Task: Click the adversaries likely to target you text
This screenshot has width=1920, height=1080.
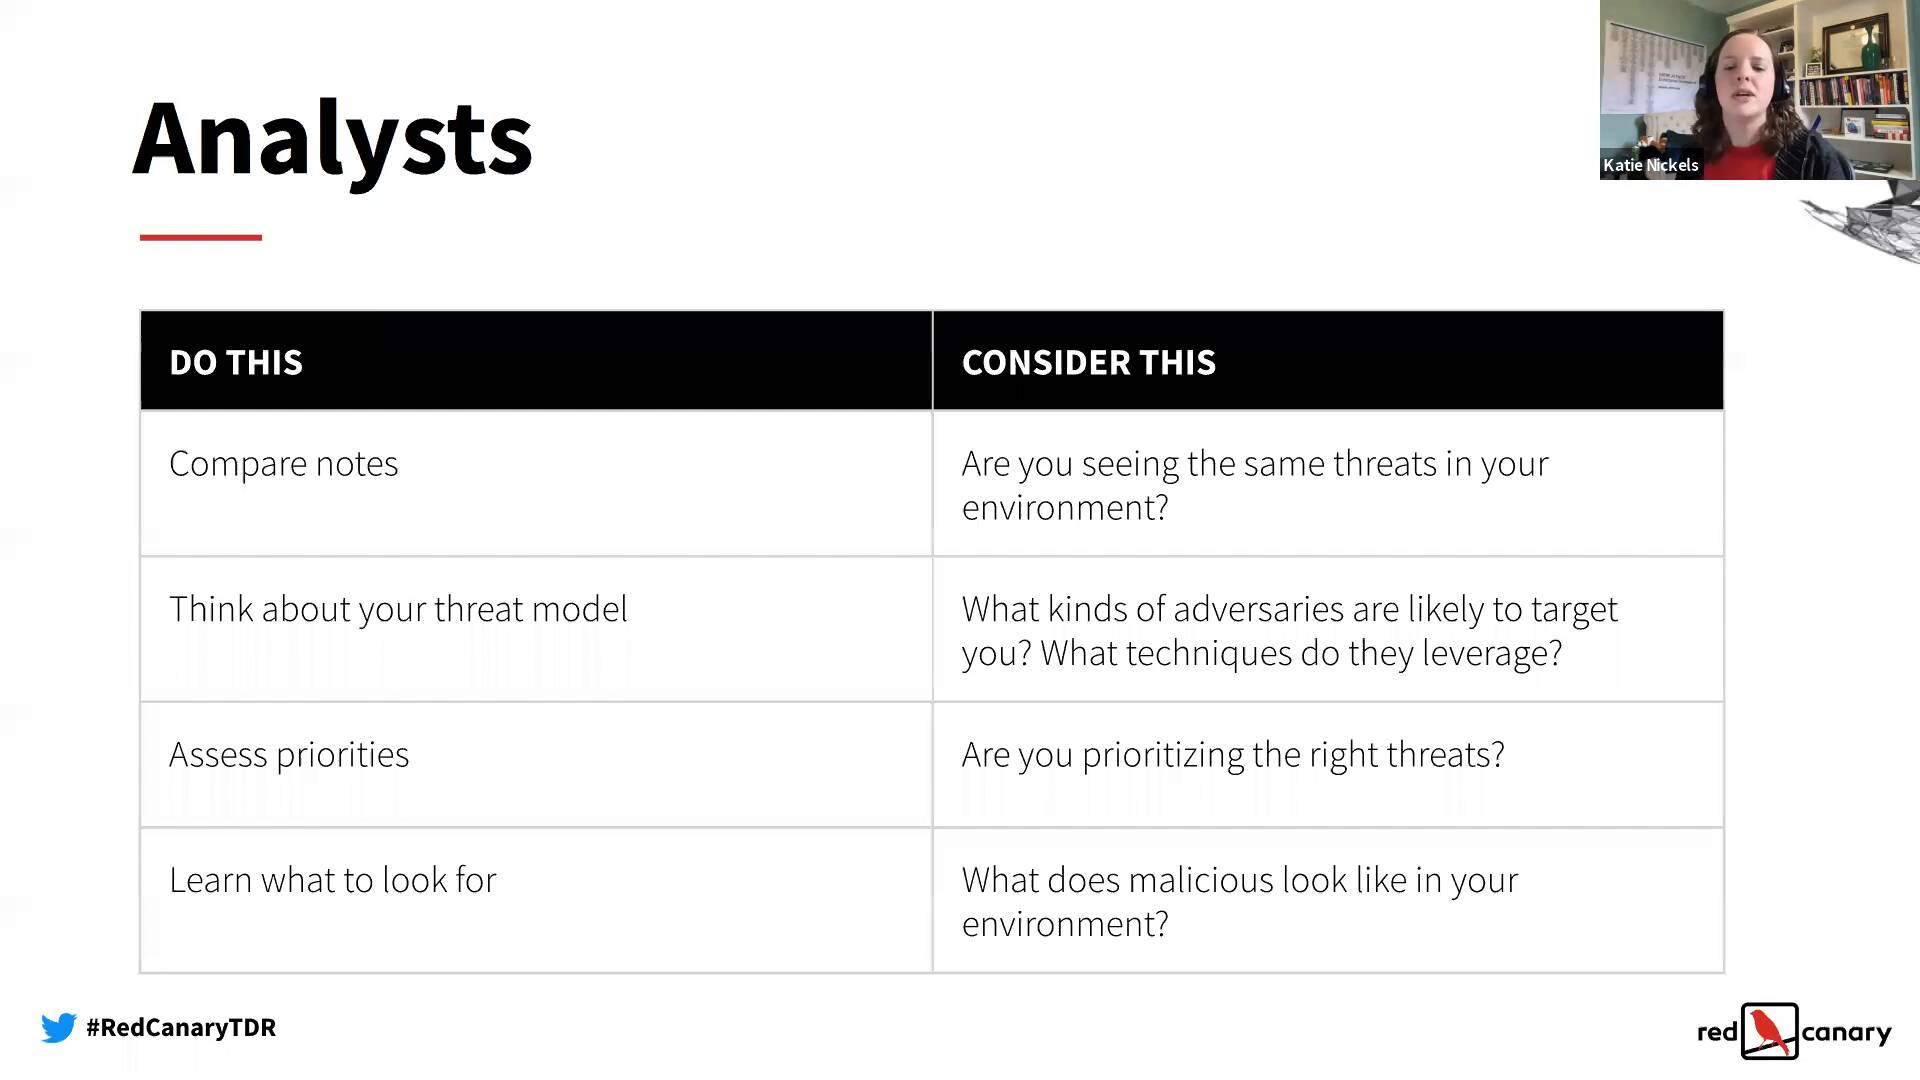Action: click(x=1288, y=630)
